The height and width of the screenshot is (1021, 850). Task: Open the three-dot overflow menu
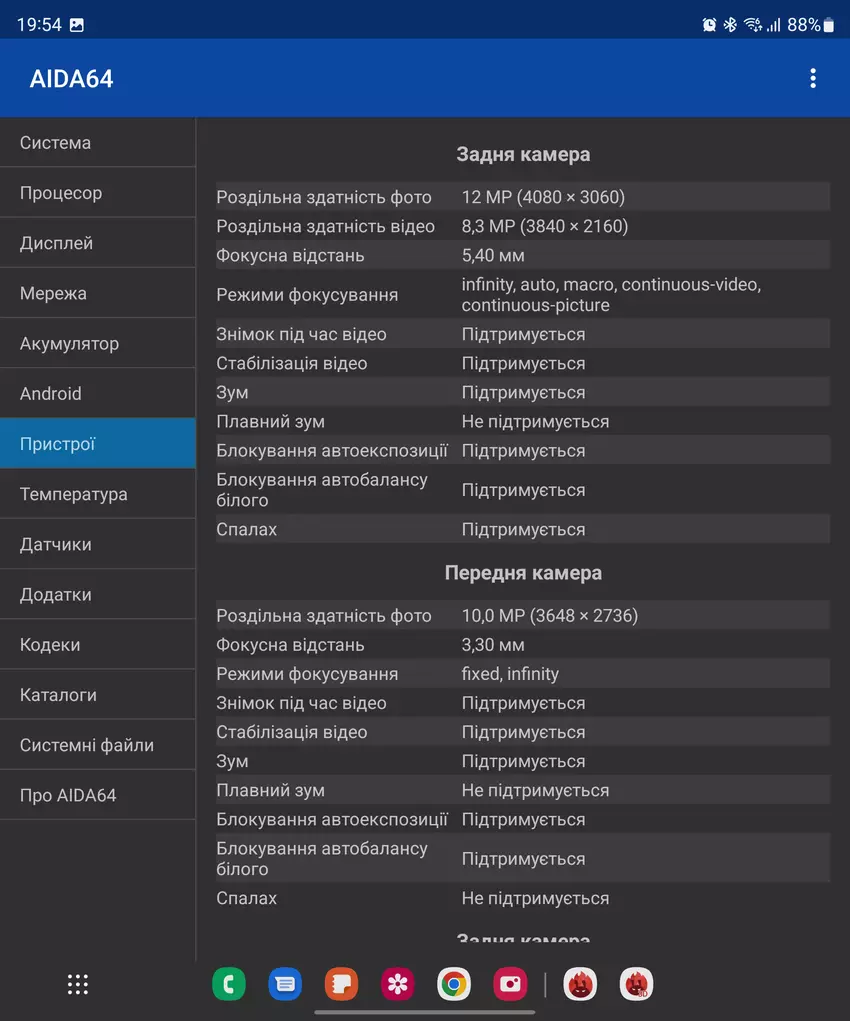click(x=813, y=79)
